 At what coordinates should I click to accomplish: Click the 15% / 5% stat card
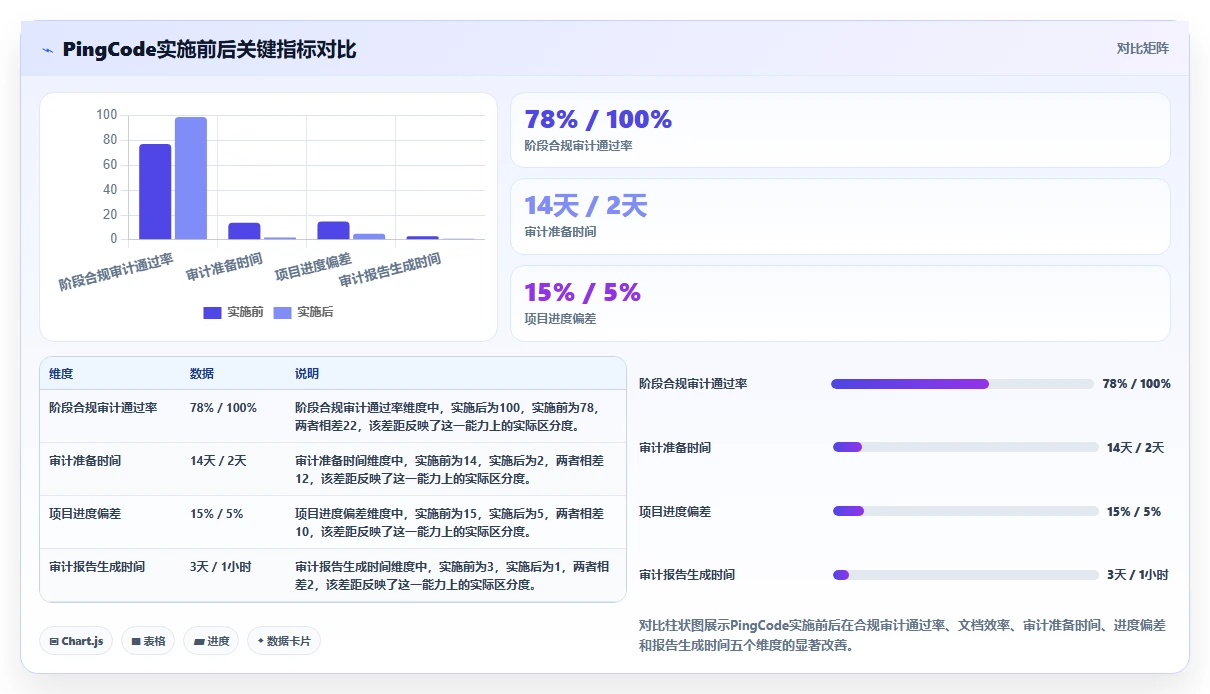pyautogui.click(x=840, y=303)
